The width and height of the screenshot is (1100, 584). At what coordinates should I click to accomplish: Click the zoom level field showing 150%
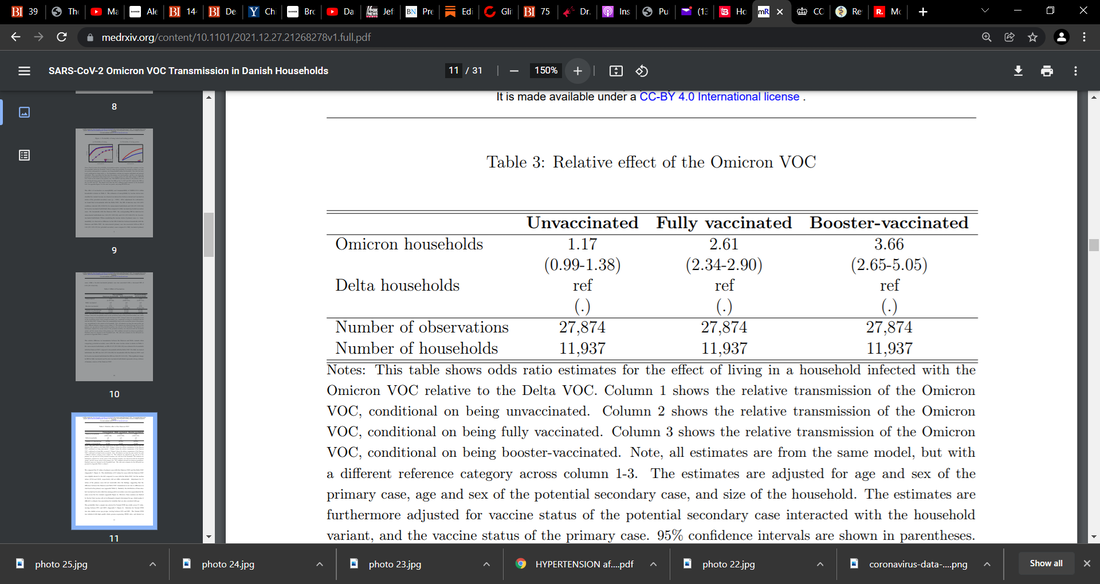click(x=546, y=71)
